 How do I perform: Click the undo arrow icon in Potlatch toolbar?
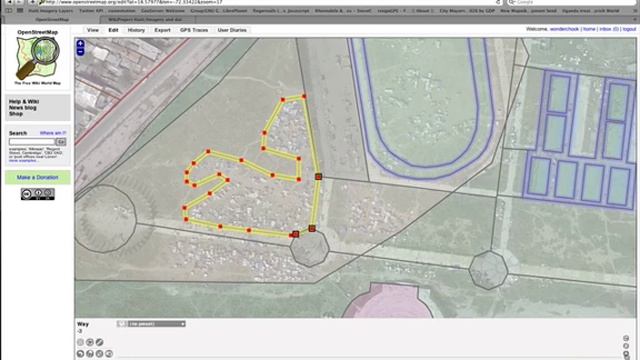pos(80,353)
